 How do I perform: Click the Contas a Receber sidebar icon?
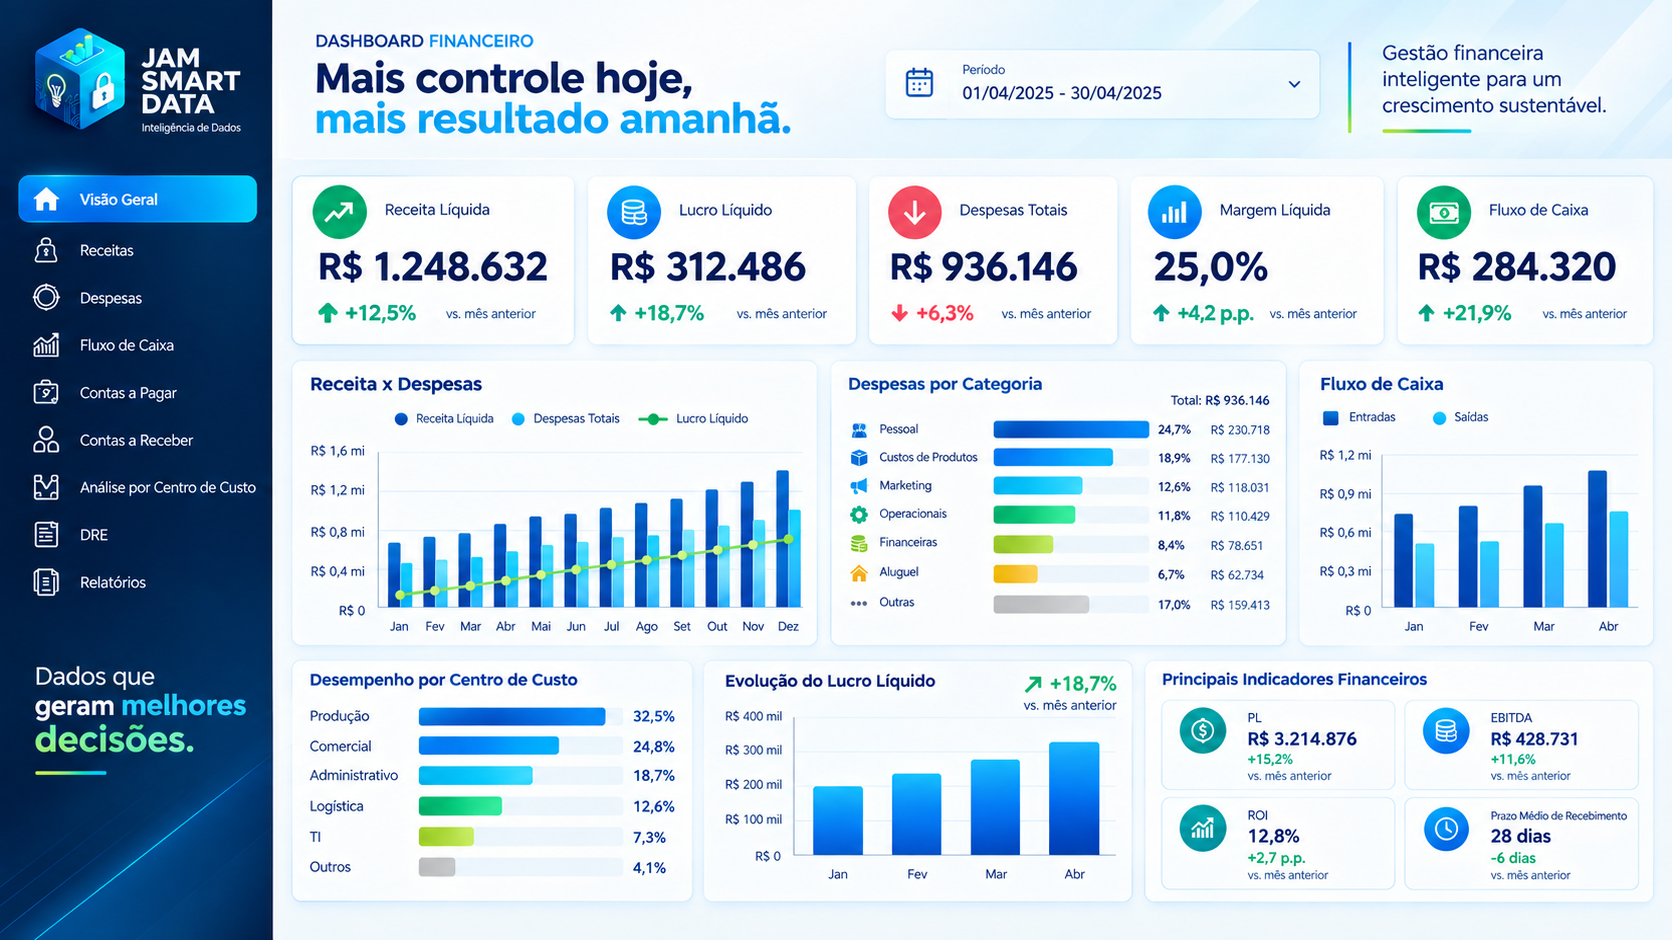point(46,440)
